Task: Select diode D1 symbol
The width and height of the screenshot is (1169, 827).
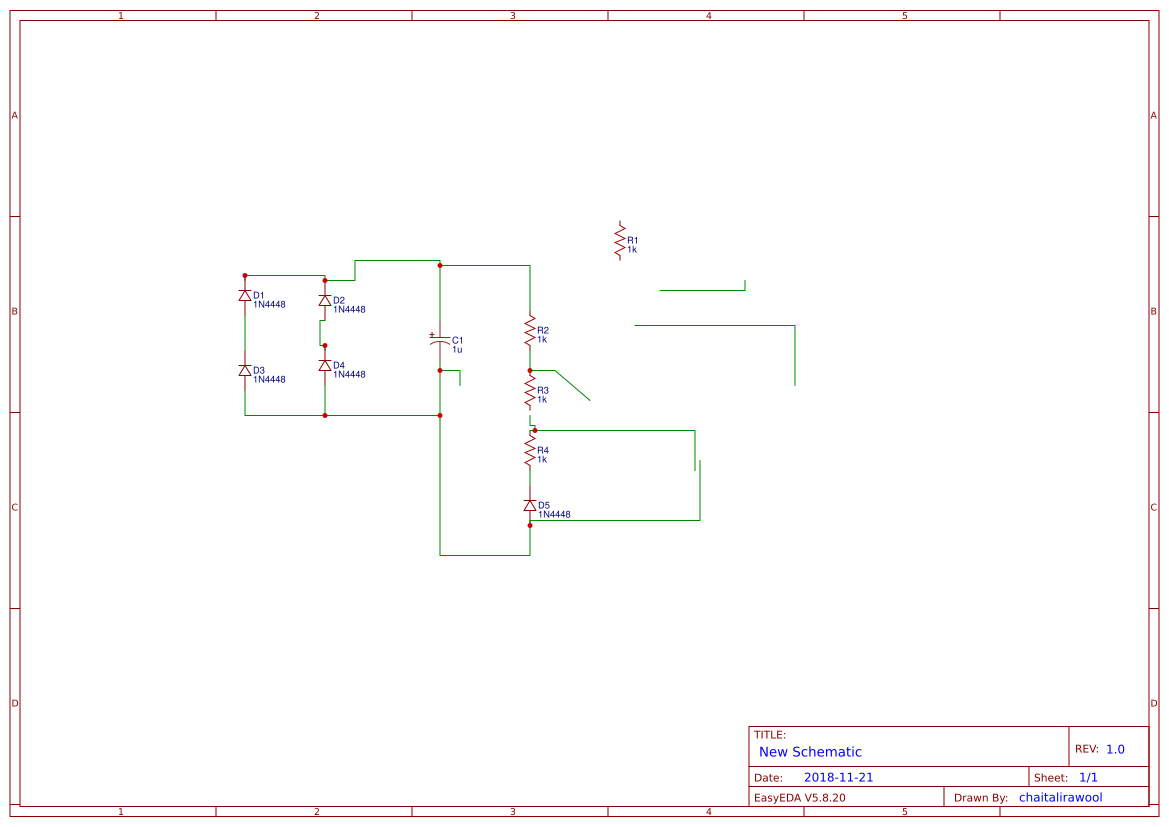Action: (x=245, y=295)
